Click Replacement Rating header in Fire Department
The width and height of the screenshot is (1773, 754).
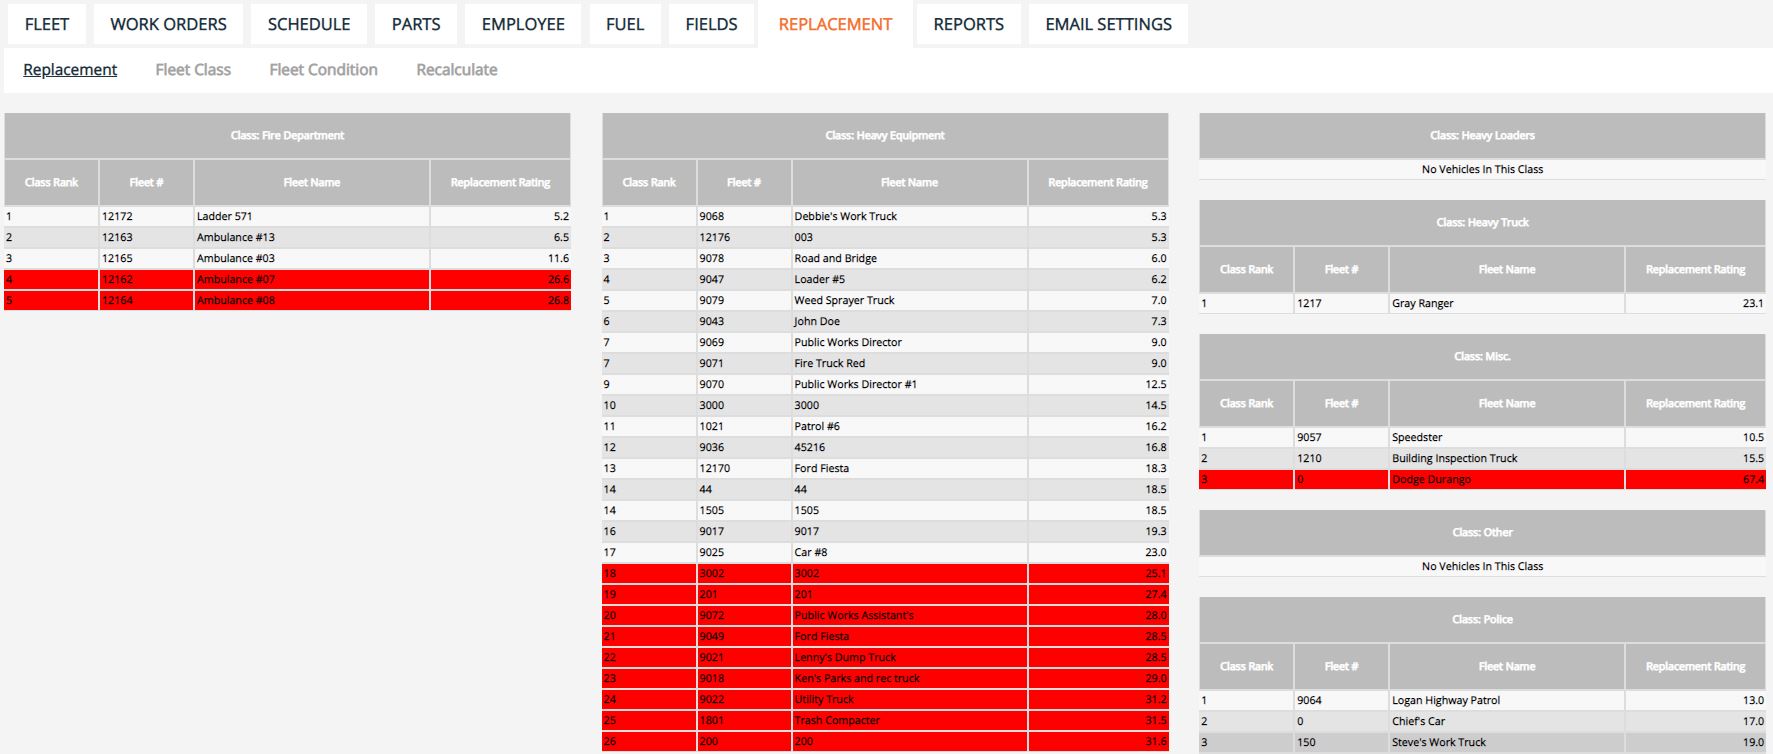point(500,182)
